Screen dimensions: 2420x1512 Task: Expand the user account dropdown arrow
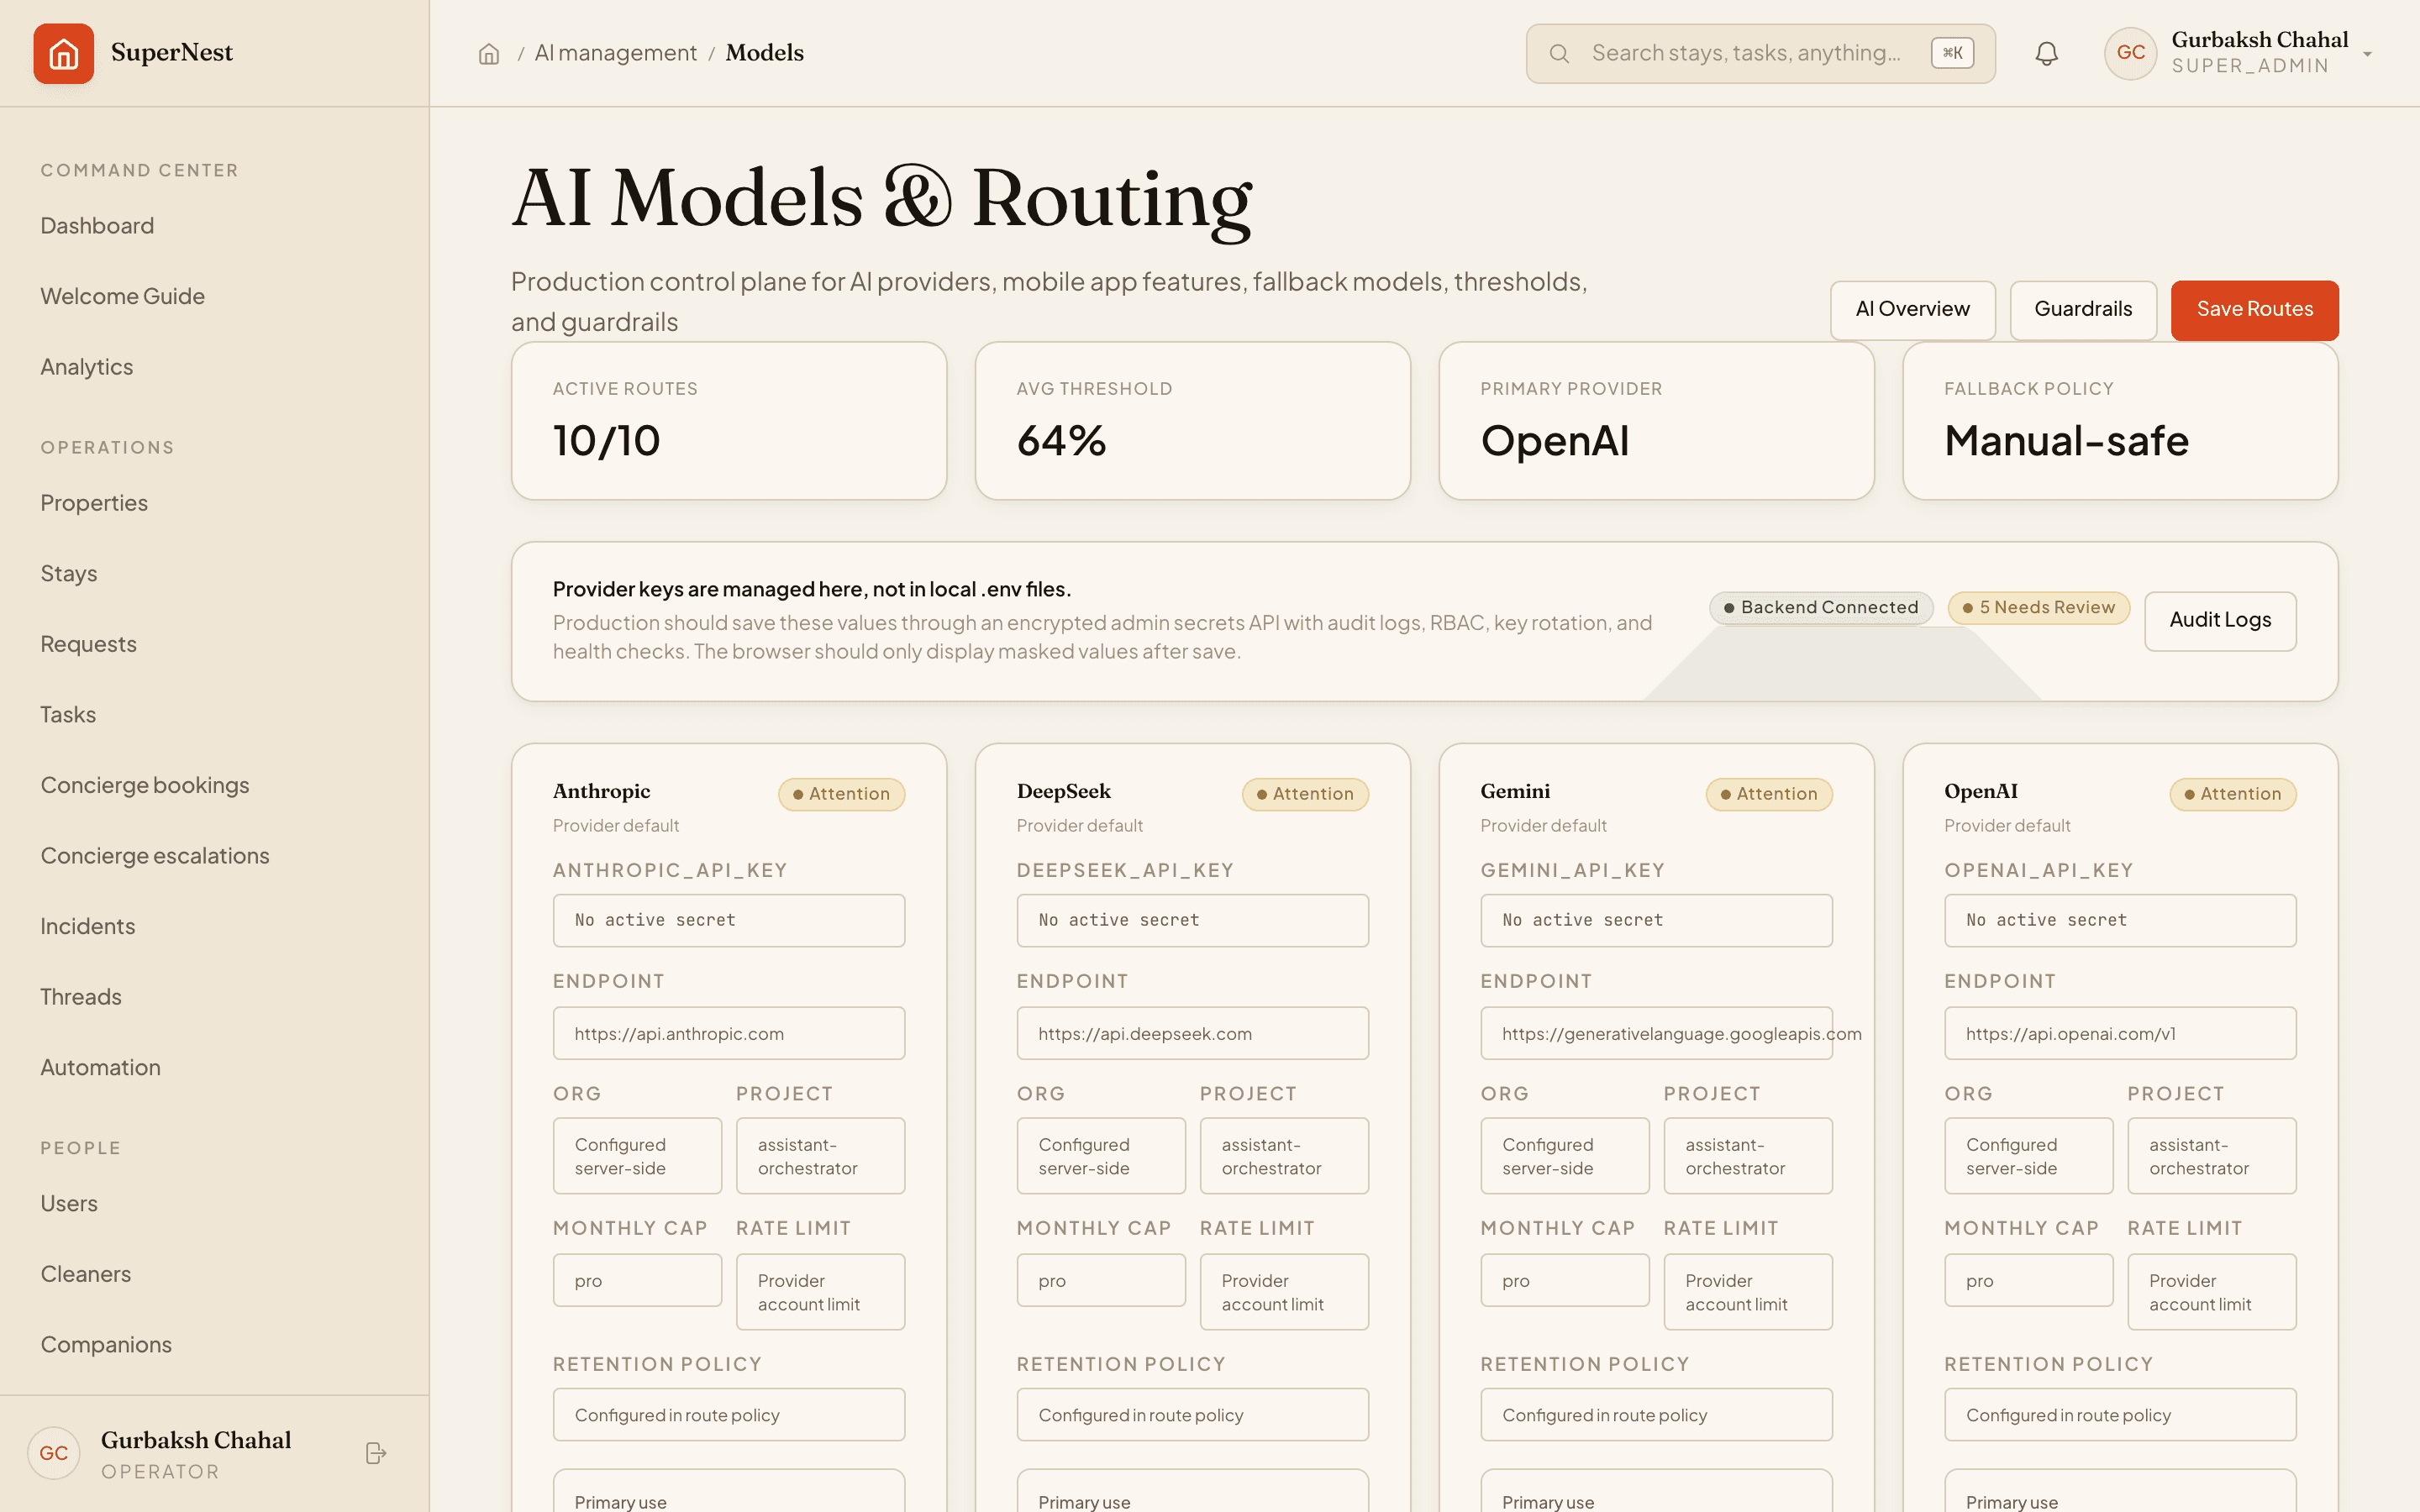point(2367,54)
